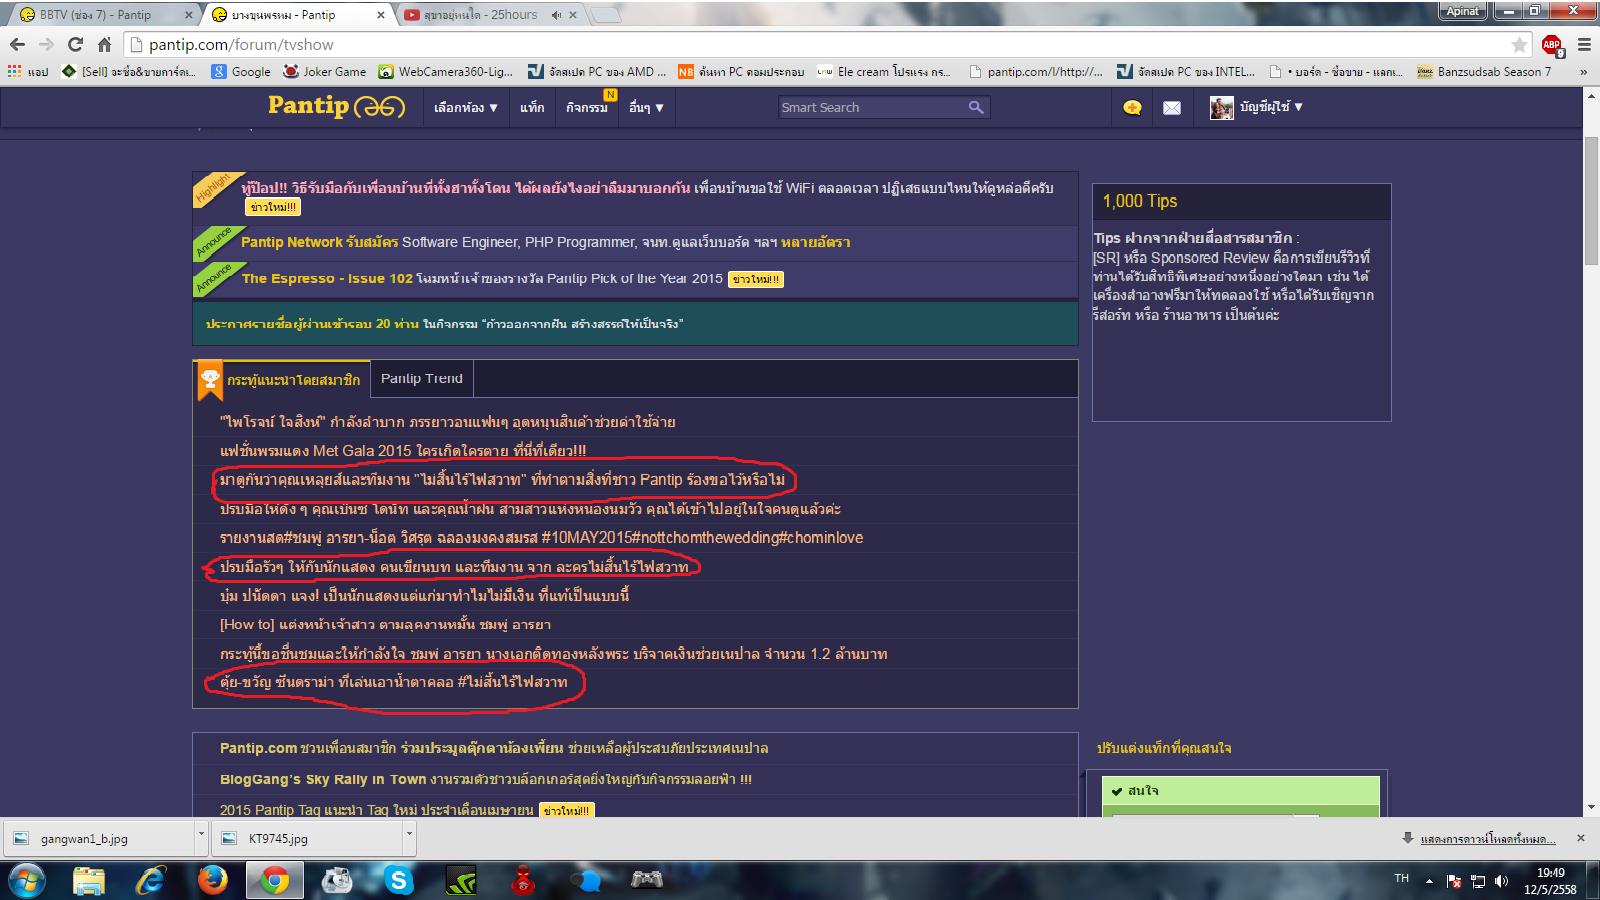Image resolution: width=1600 pixels, height=900 pixels.
Task: Open the Apps bookmarks shortcut
Action: pyautogui.click(x=28, y=71)
